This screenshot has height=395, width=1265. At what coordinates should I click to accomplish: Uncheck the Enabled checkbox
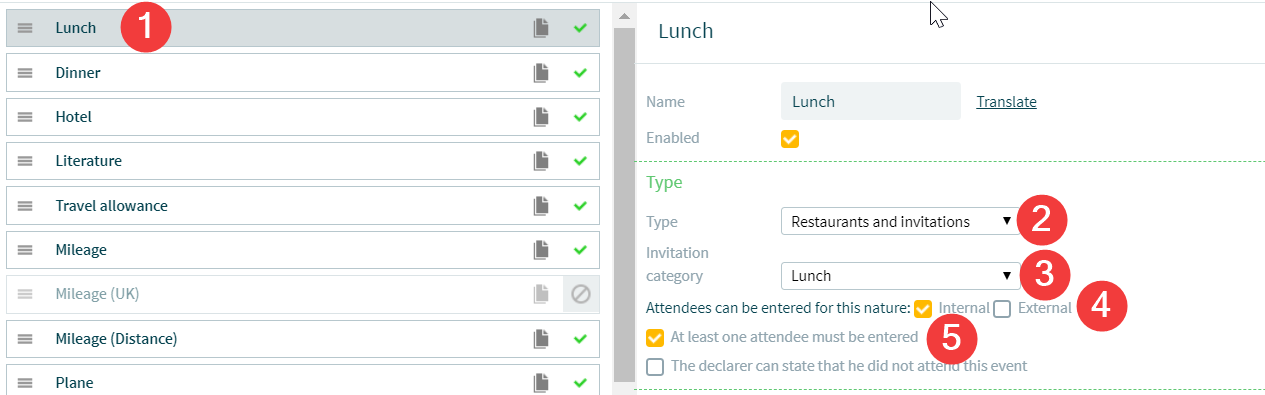(x=790, y=138)
